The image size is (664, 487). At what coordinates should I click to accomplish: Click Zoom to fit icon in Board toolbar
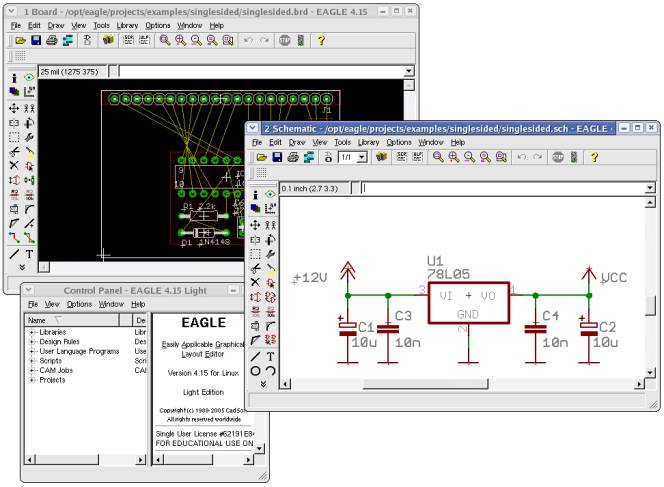click(x=165, y=41)
